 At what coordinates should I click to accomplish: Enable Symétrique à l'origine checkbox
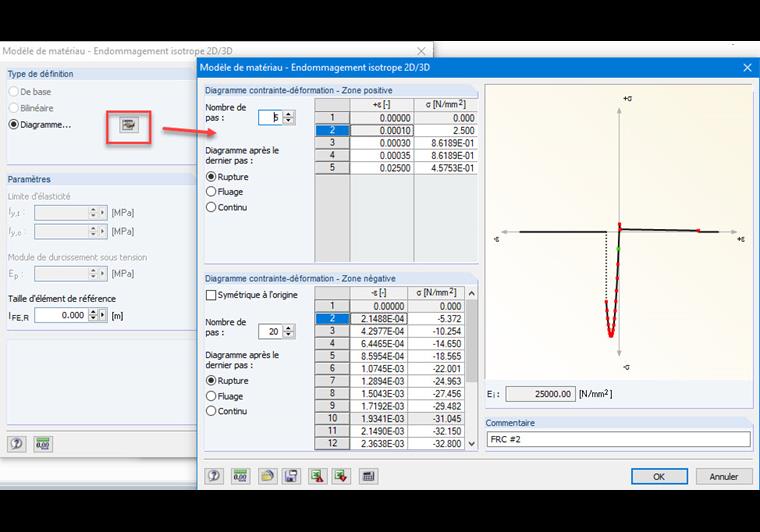click(211, 295)
